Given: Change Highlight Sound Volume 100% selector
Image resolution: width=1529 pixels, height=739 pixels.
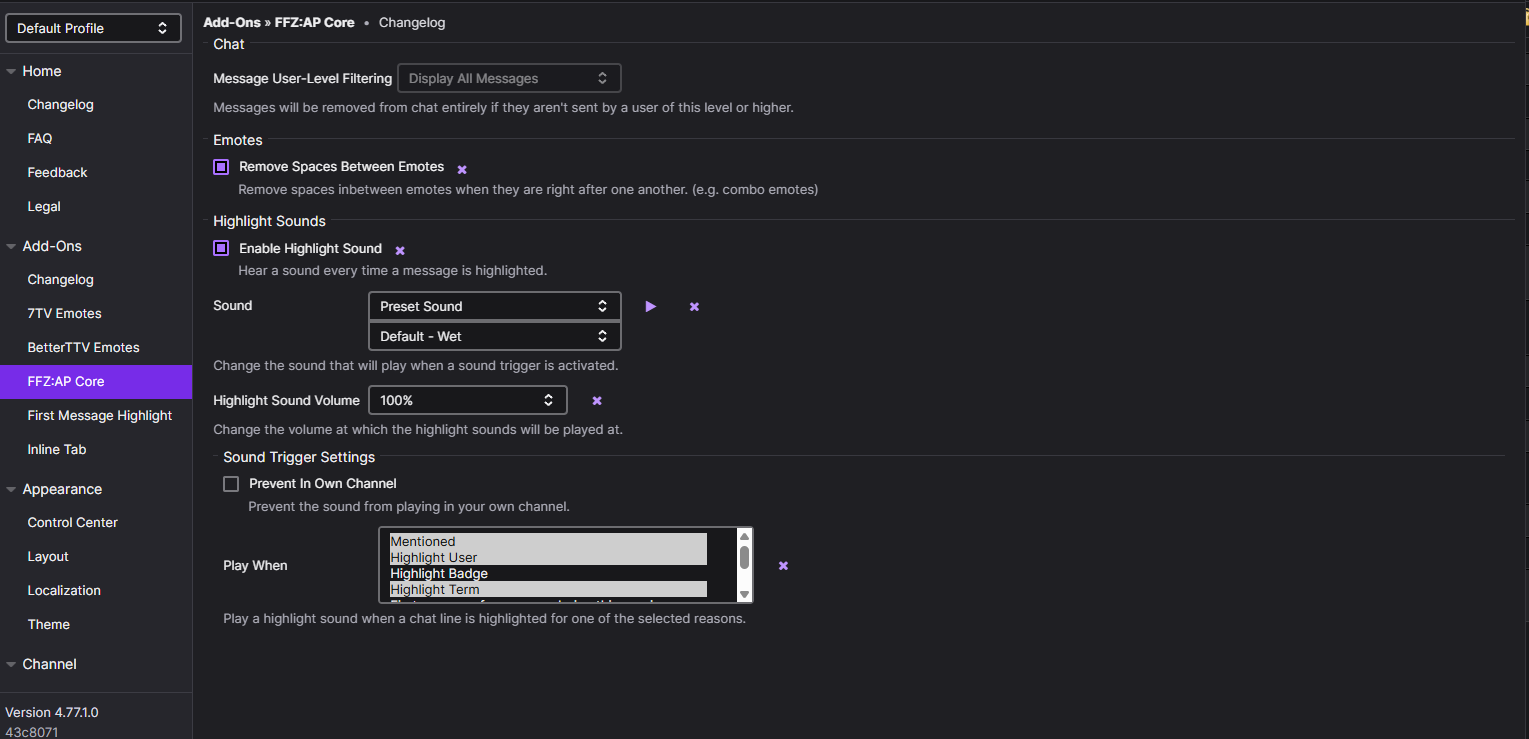Looking at the screenshot, I should pos(467,400).
